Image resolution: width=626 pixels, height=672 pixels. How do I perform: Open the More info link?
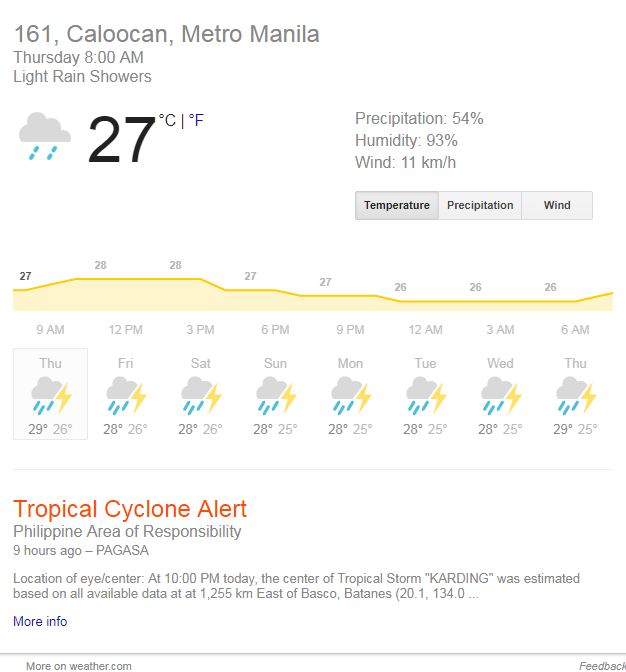[40, 621]
